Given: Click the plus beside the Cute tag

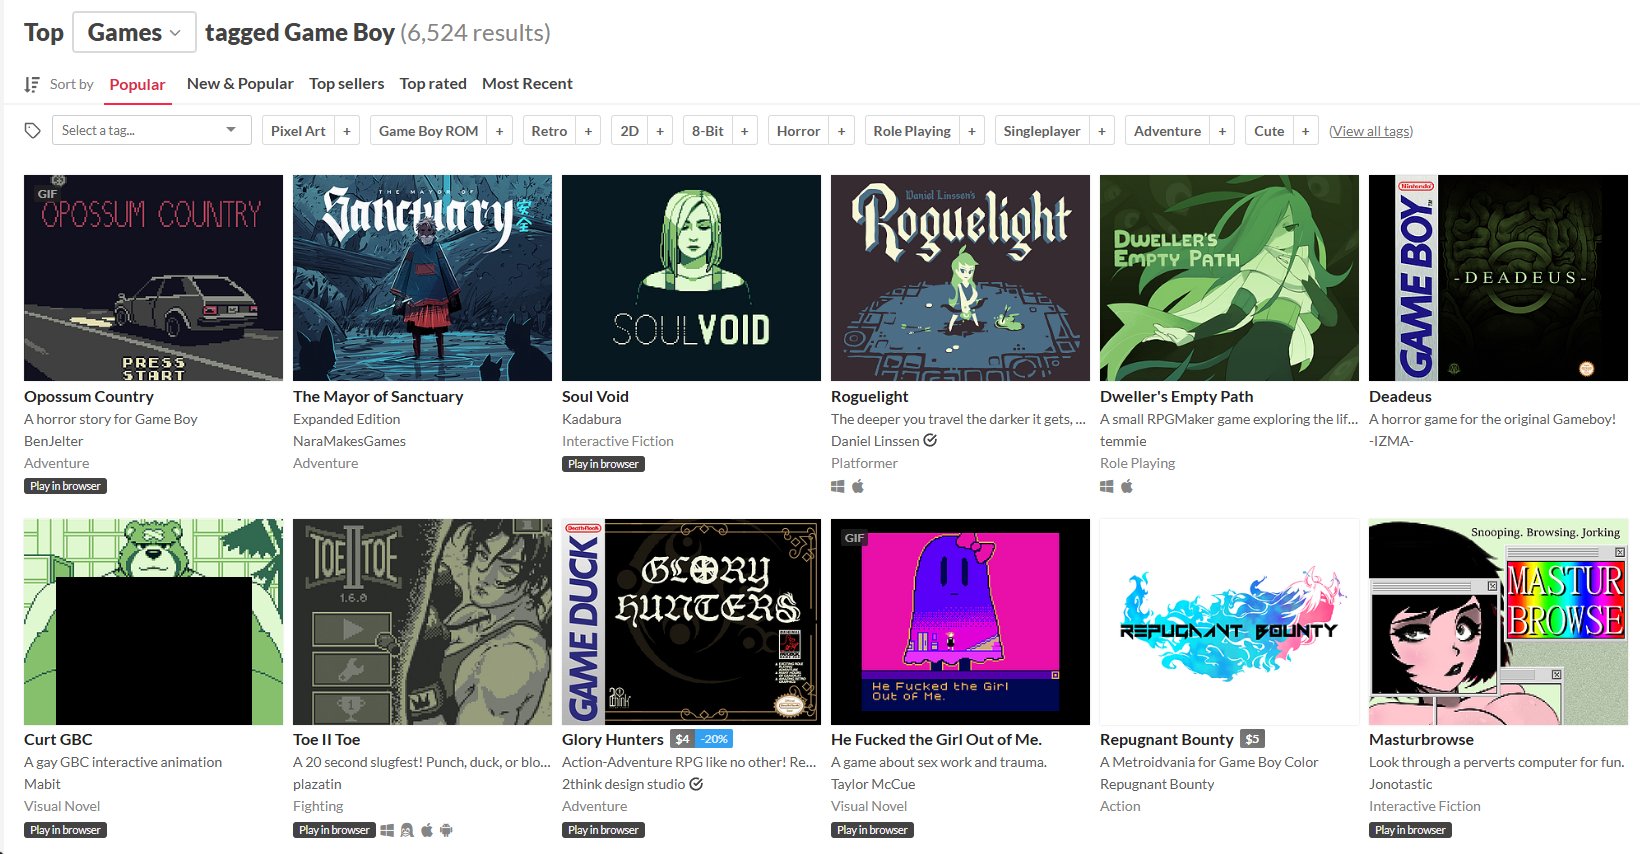Looking at the screenshot, I should tap(1305, 131).
